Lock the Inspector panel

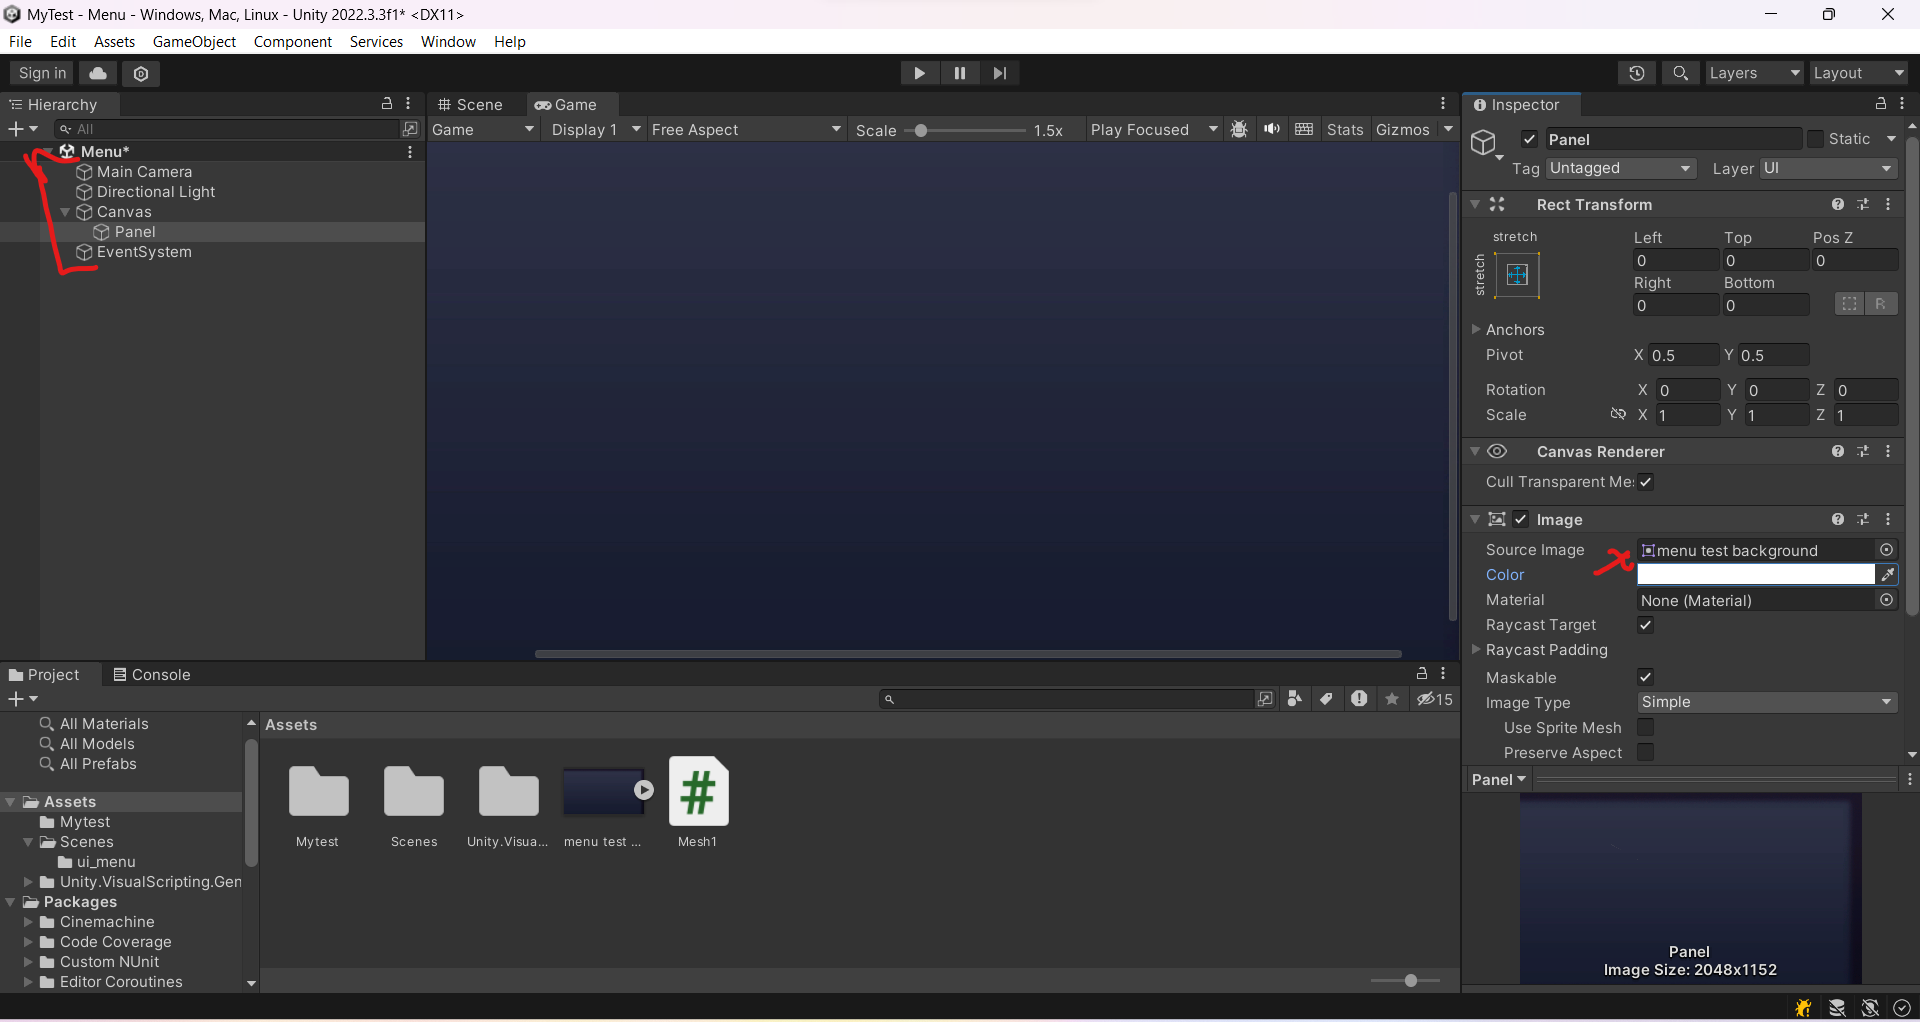(x=1881, y=104)
